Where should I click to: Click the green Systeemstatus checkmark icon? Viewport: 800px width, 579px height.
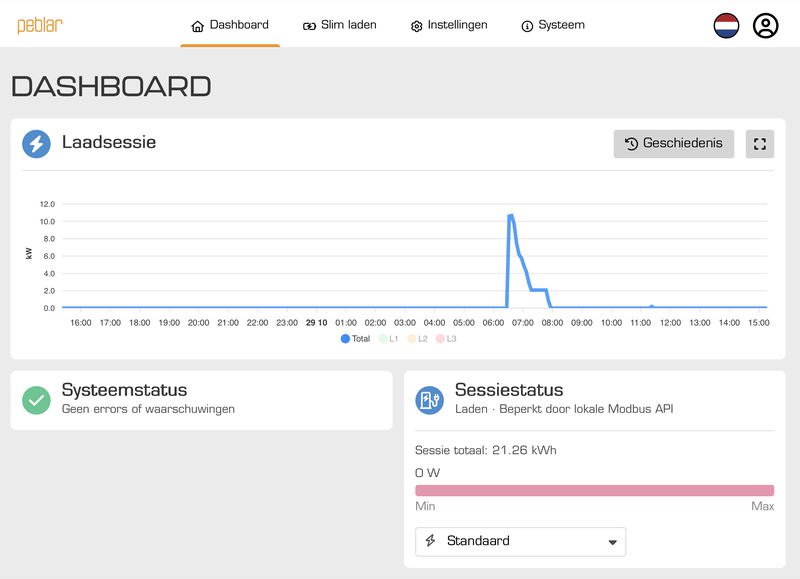pos(37,400)
